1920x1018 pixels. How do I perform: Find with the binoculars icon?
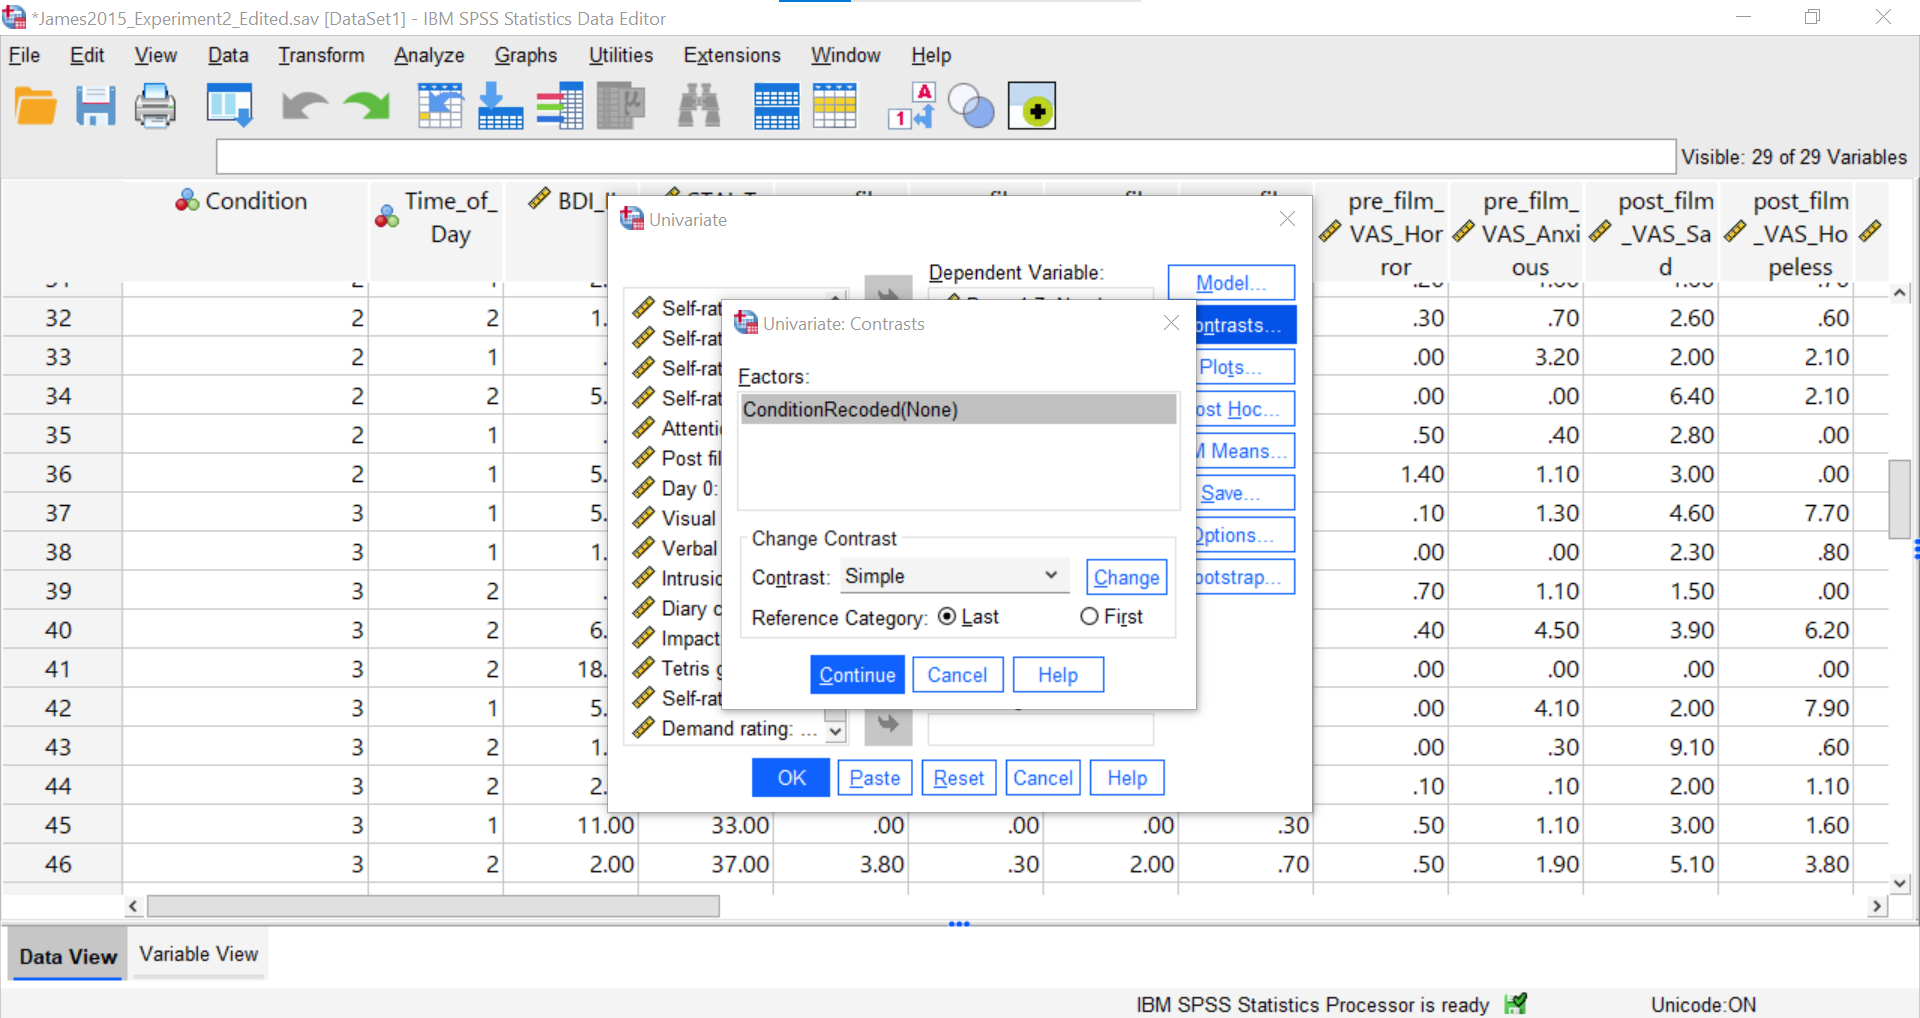pyautogui.click(x=699, y=106)
